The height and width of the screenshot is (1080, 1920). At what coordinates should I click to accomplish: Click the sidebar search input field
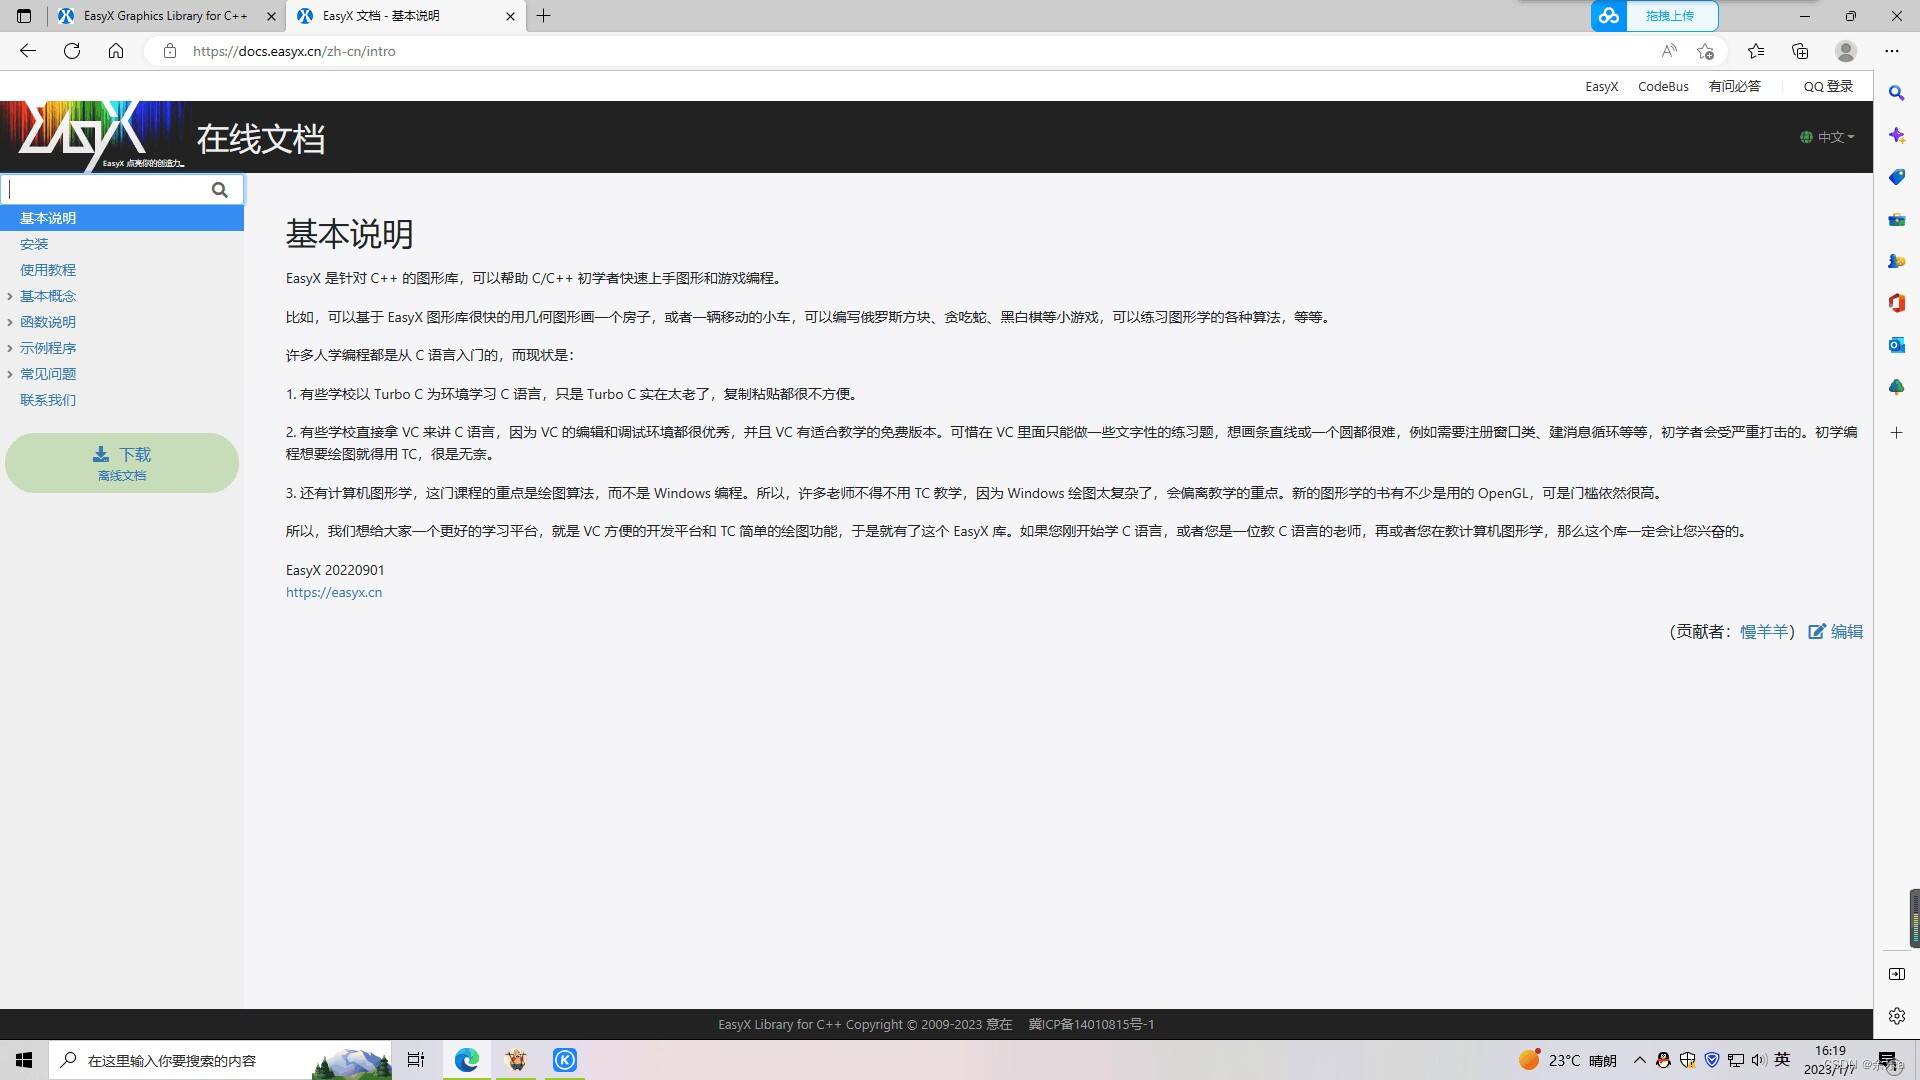105,190
